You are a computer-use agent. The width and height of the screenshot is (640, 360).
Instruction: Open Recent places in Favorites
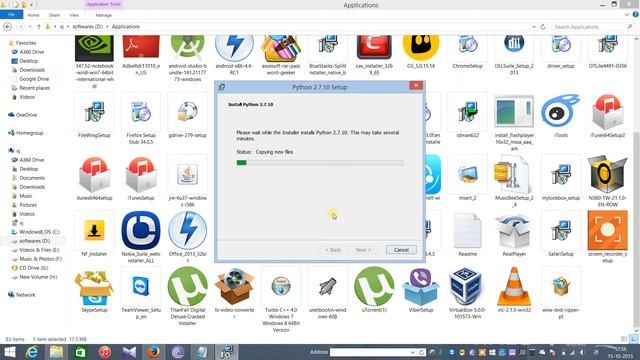(x=35, y=88)
